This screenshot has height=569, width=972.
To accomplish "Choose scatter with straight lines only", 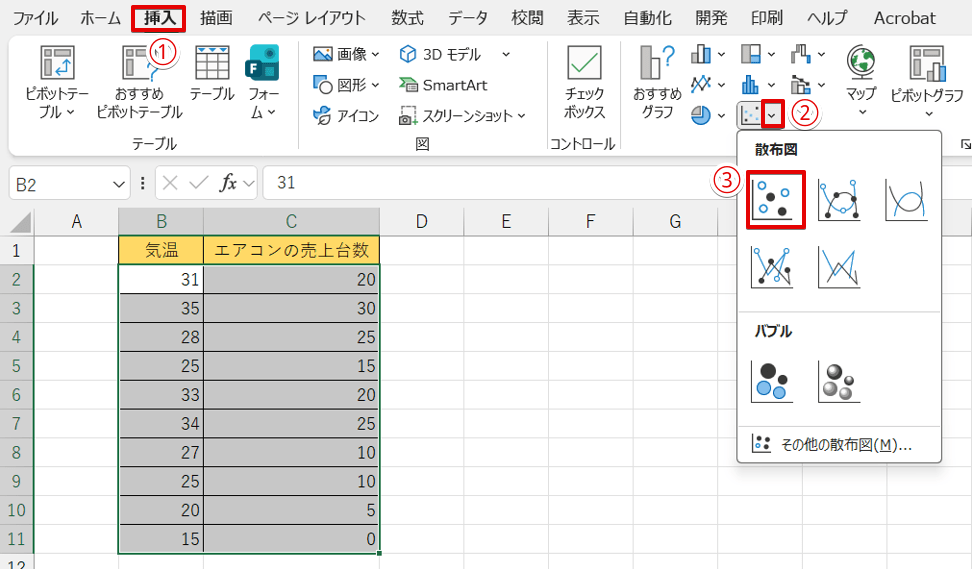I will (839, 267).
